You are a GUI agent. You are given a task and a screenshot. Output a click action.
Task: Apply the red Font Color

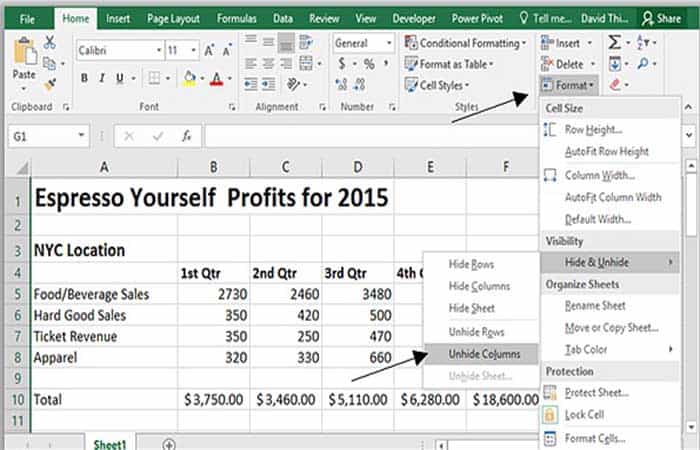tap(217, 79)
